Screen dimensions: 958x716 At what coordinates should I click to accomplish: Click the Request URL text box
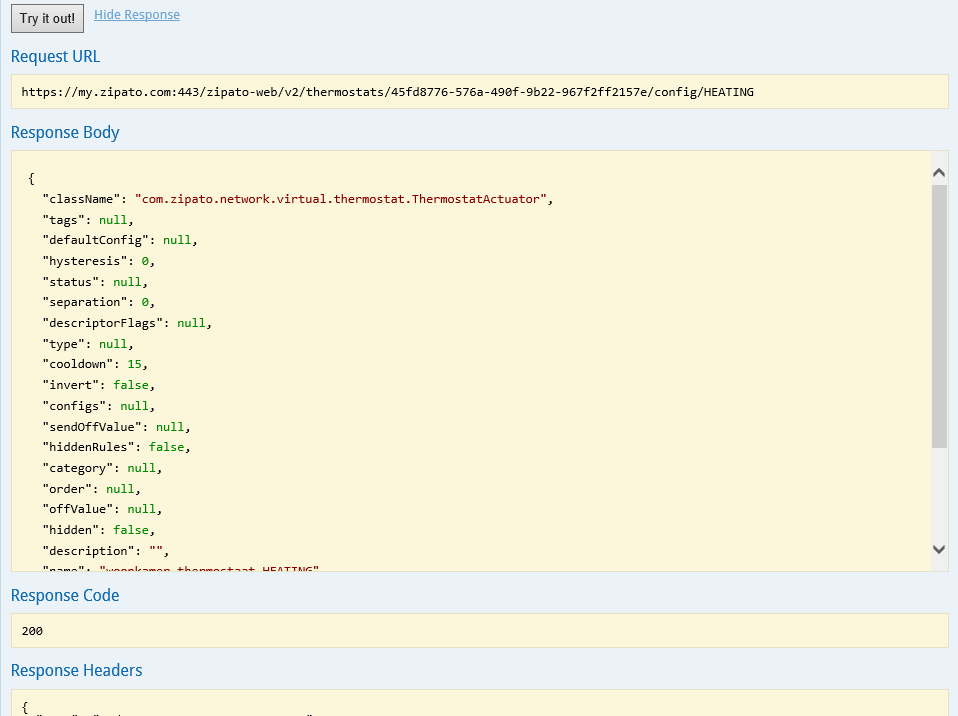coord(479,91)
